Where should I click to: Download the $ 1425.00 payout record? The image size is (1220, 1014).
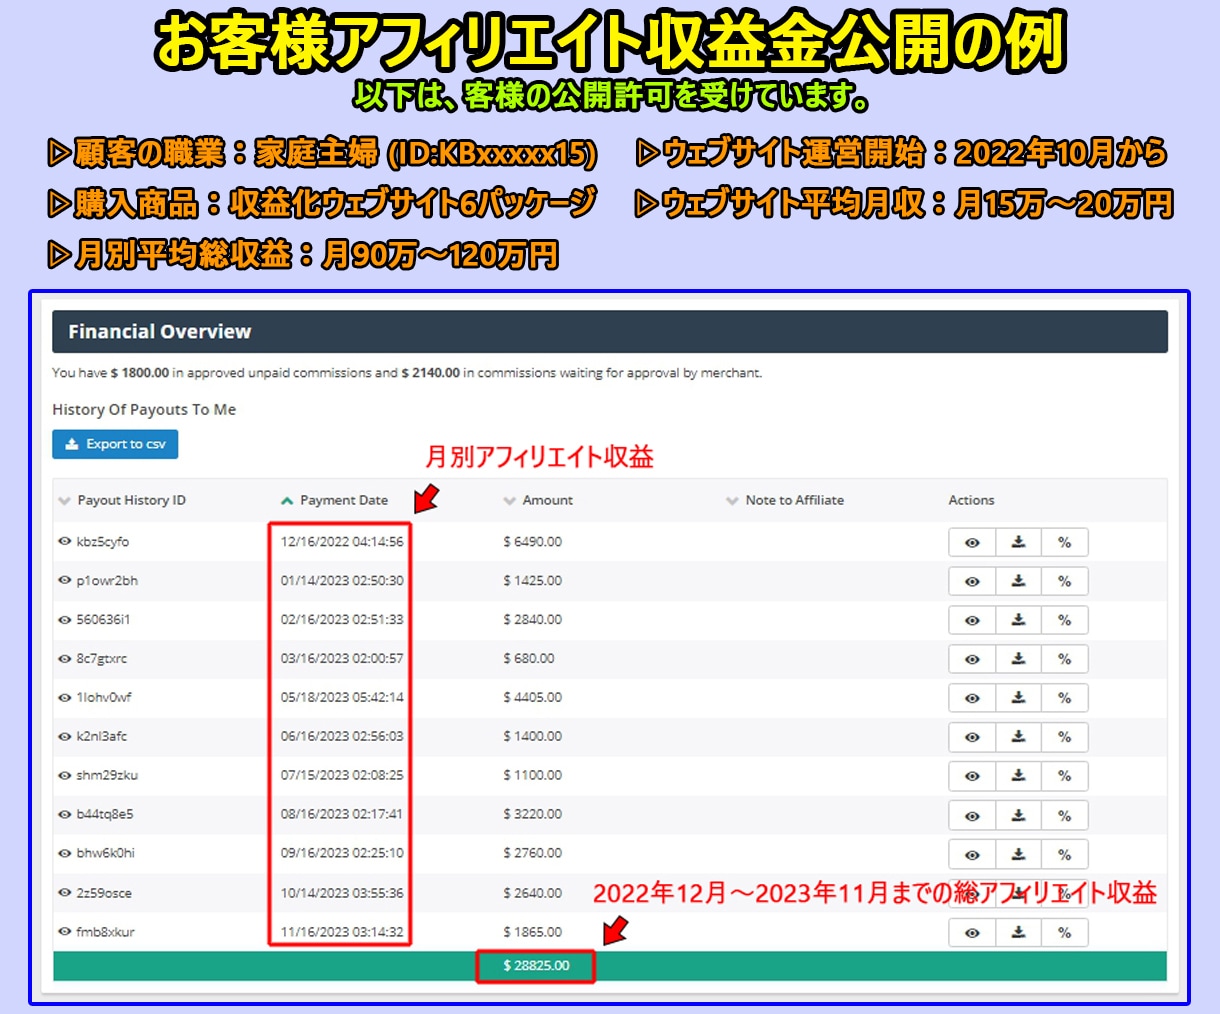pyautogui.click(x=1018, y=581)
